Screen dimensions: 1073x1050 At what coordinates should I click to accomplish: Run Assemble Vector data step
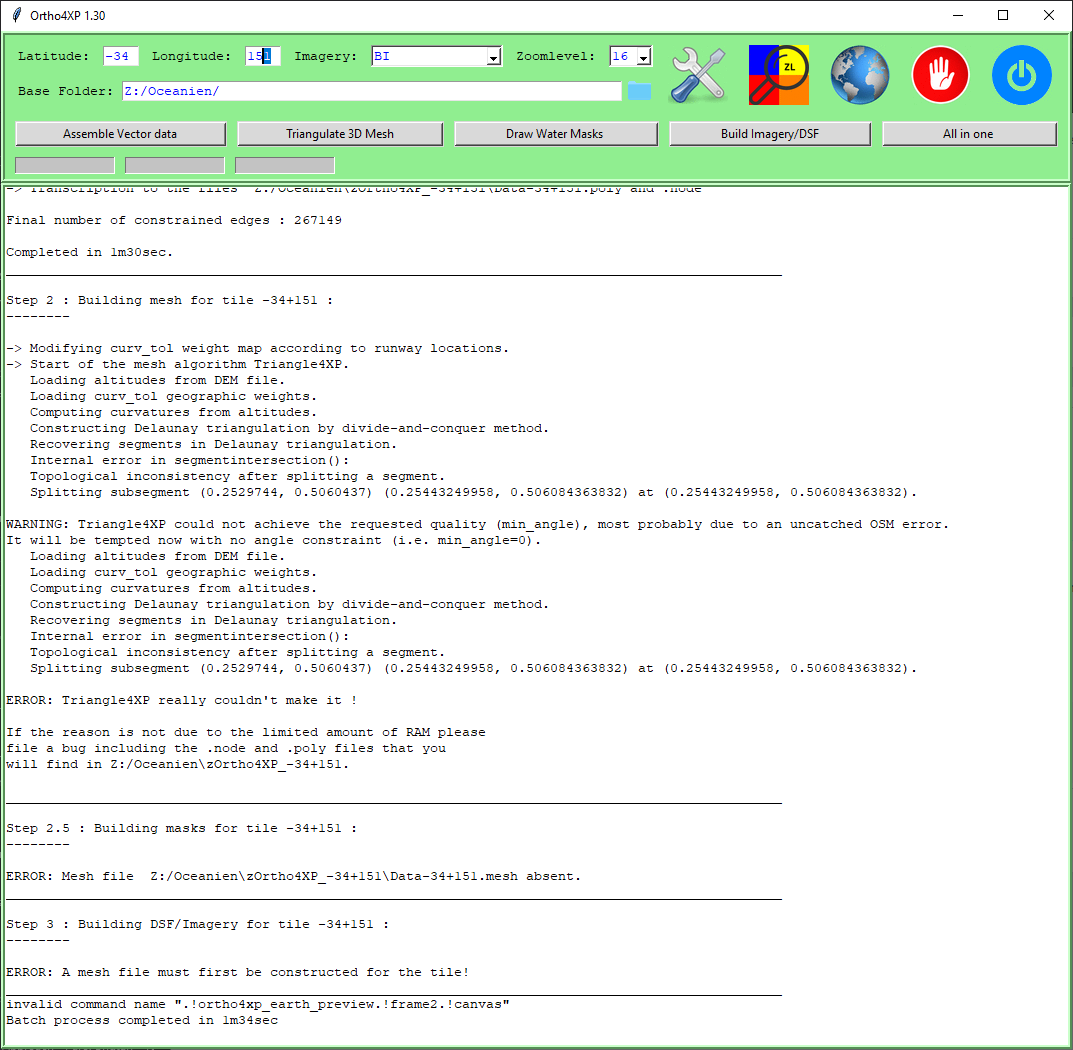click(120, 134)
